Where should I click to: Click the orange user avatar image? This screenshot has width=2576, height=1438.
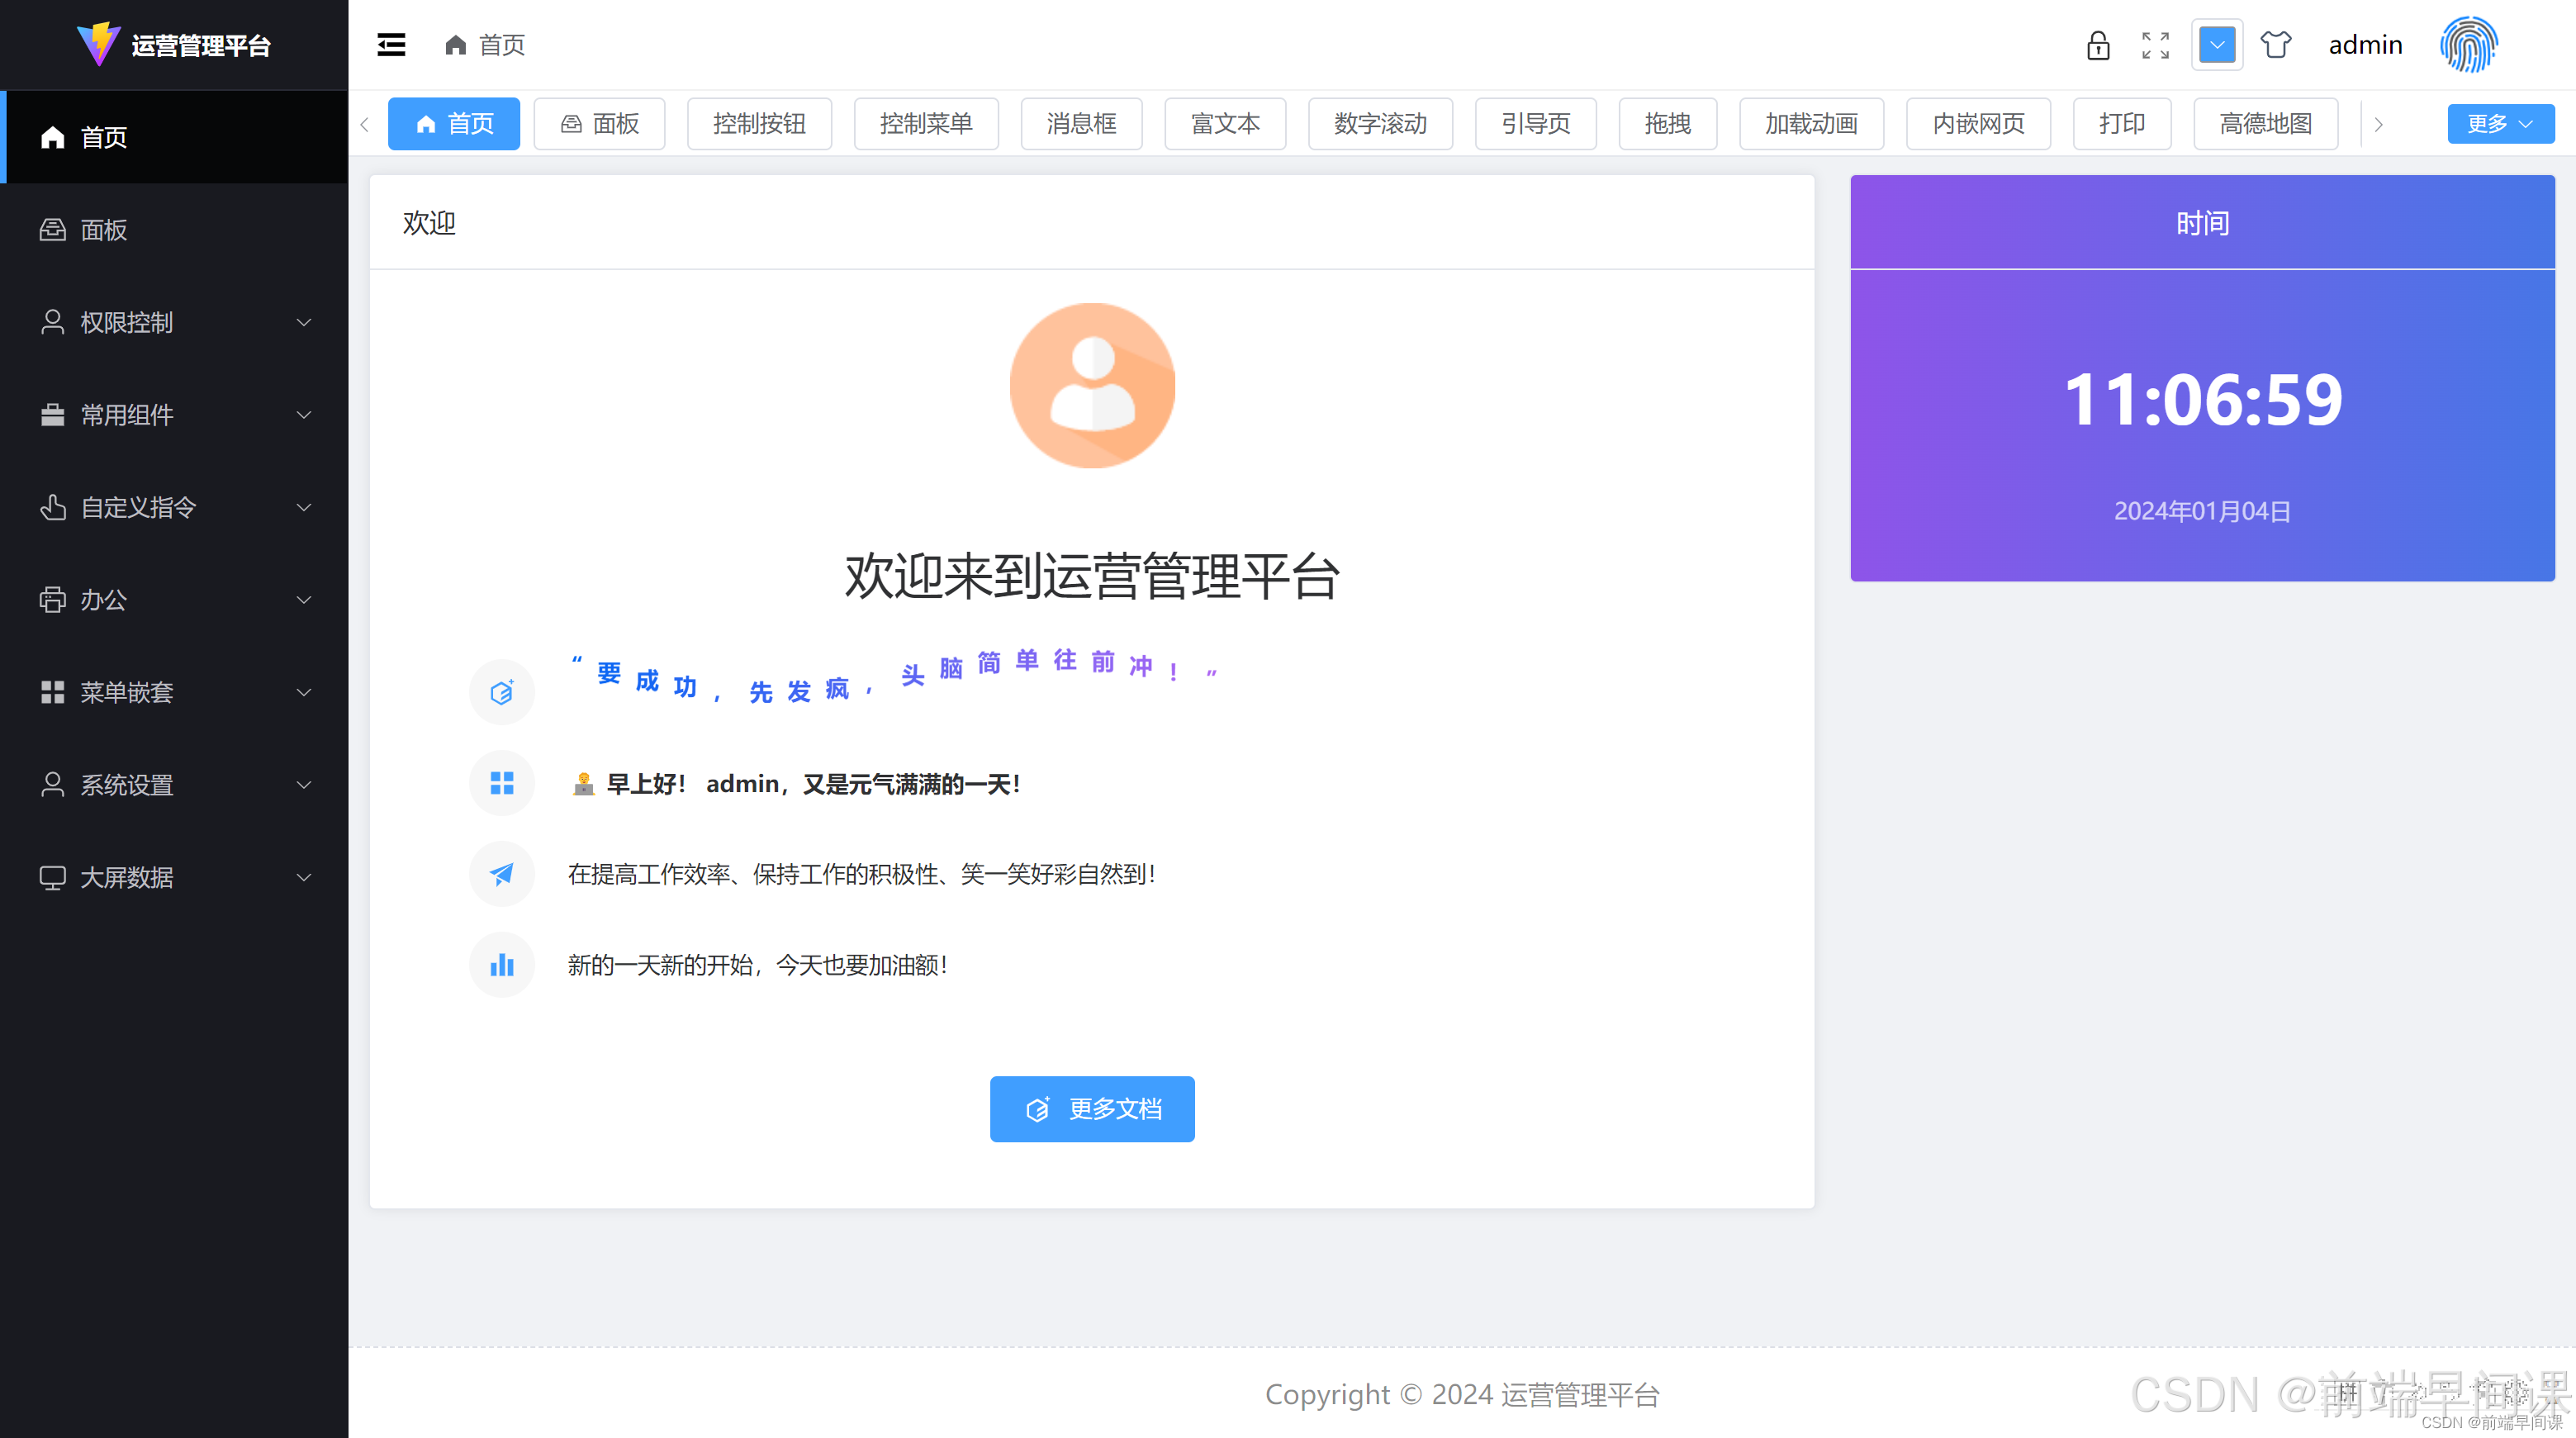1092,385
